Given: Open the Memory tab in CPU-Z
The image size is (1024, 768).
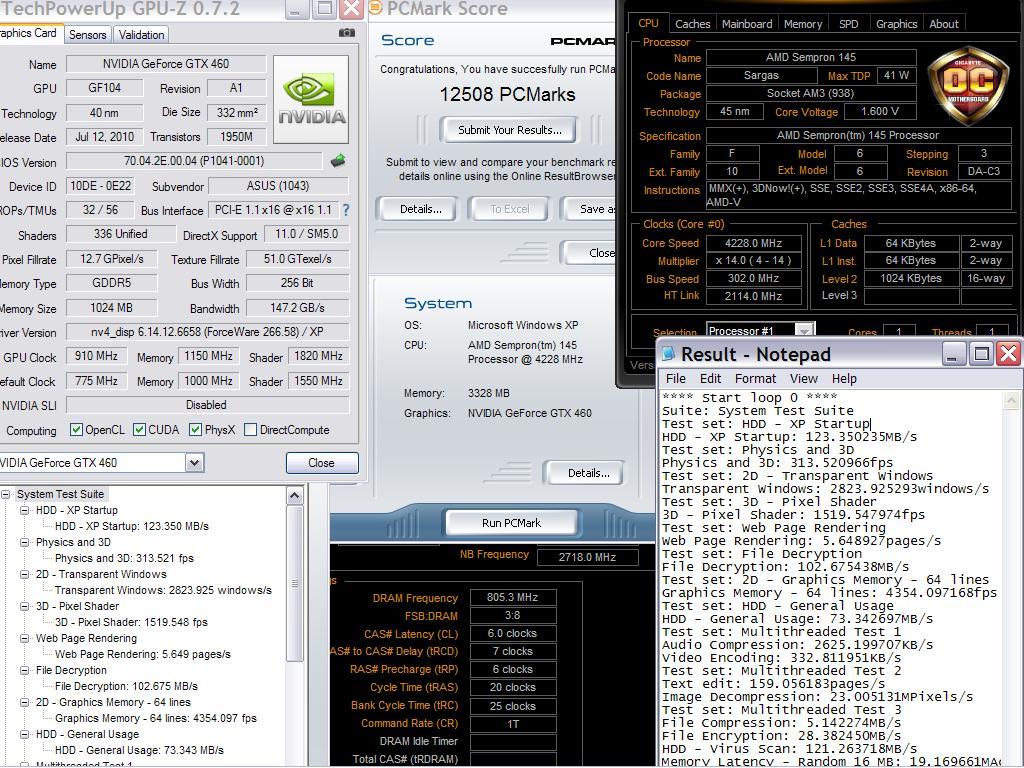Looking at the screenshot, I should (803, 24).
